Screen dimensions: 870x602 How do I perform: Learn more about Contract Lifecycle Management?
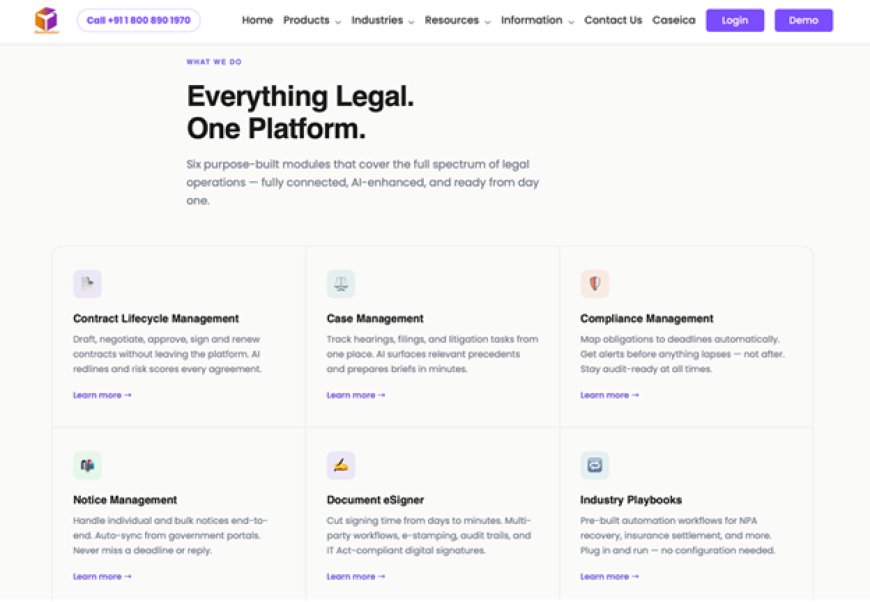point(102,395)
